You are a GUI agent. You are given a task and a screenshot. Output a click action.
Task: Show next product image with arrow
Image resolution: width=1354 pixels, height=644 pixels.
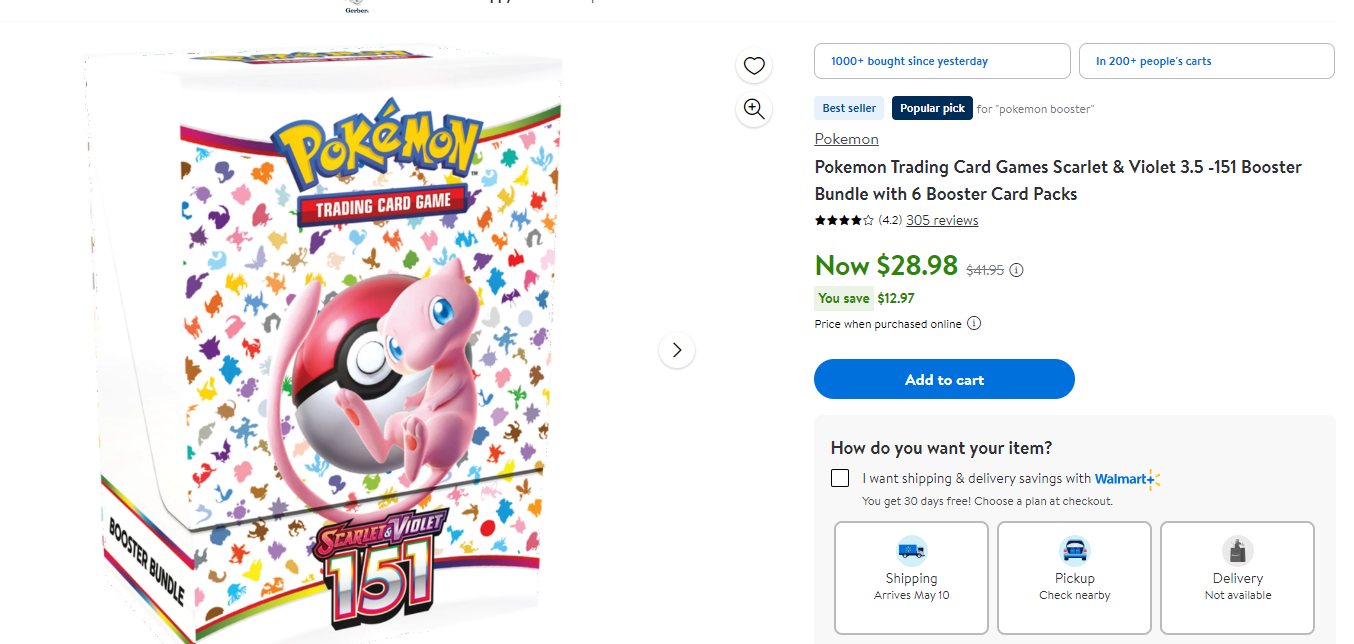(677, 350)
